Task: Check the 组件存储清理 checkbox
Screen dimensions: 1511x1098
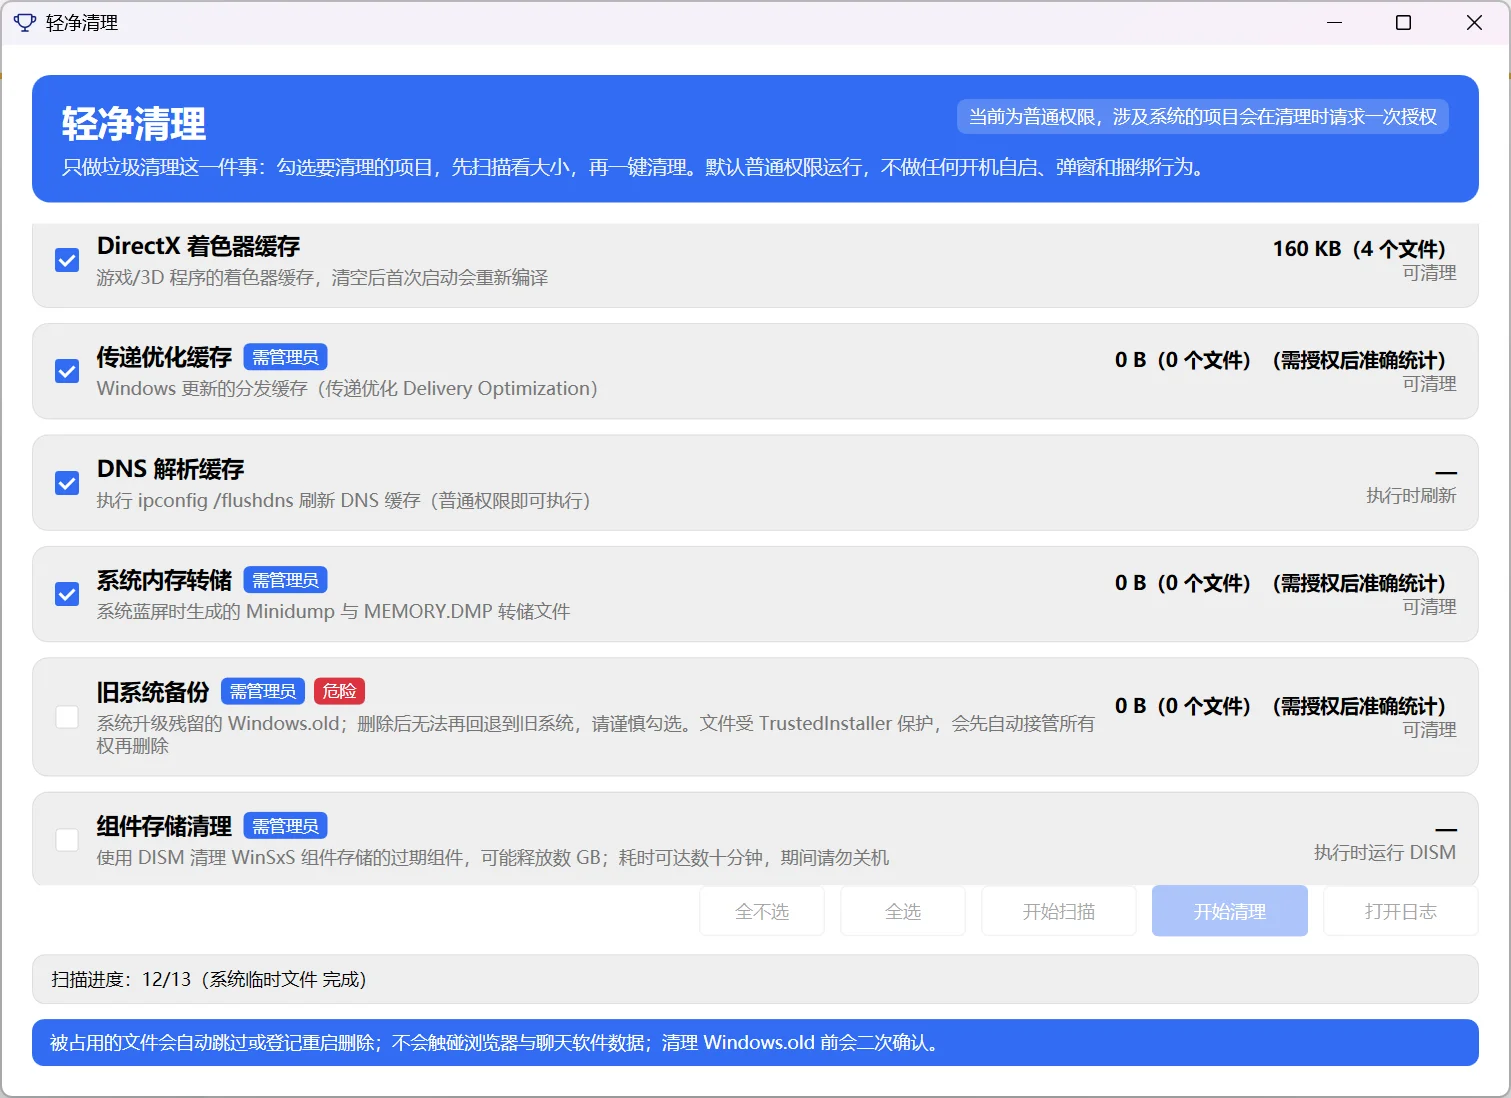Action: point(67,840)
